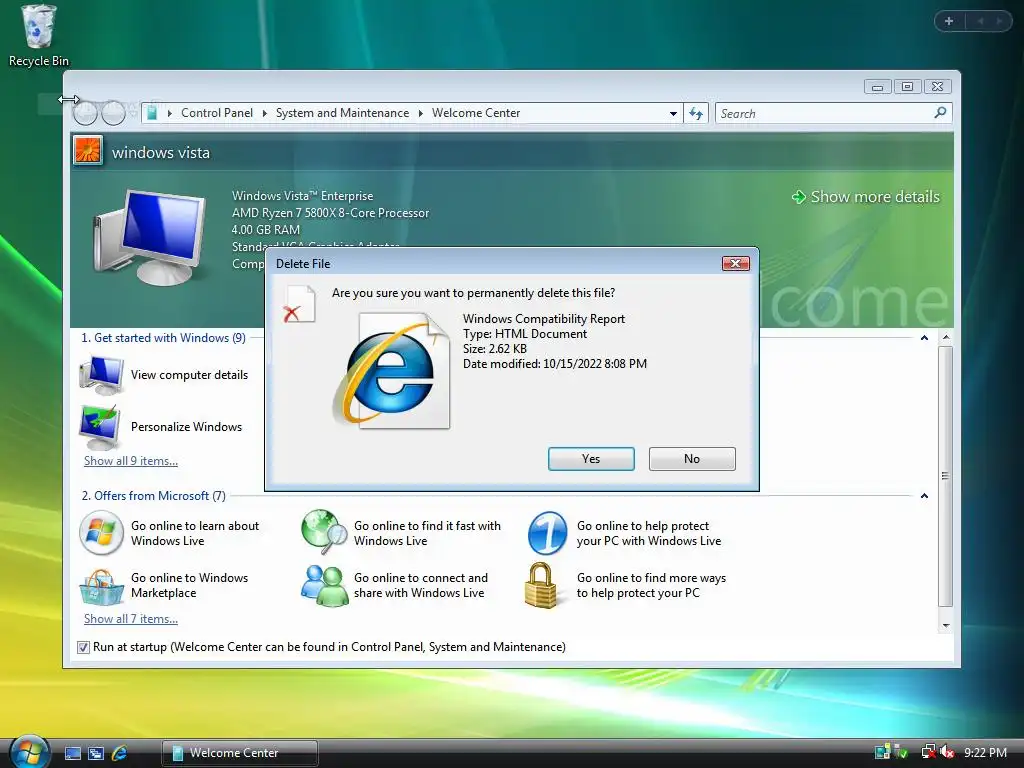1024x768 pixels.
Task: Click the Get started with Windows heading
Action: pos(163,338)
